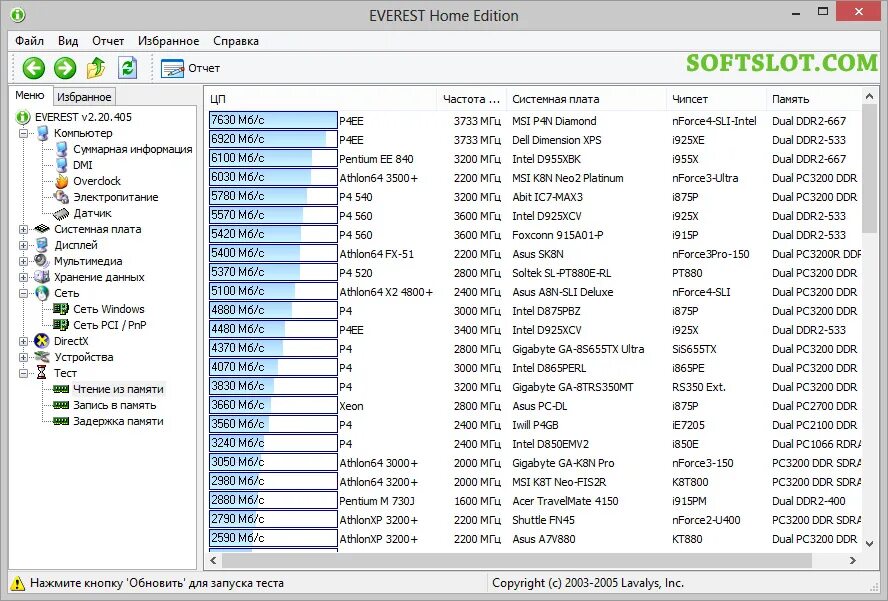This screenshot has width=888, height=601.
Task: Click the Overclock flame icon
Action: 61,181
